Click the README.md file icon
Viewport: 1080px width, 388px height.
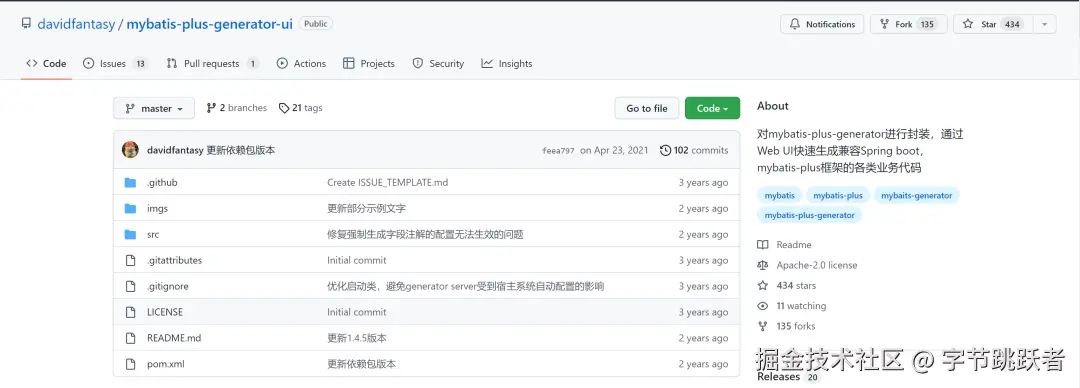[x=130, y=338]
